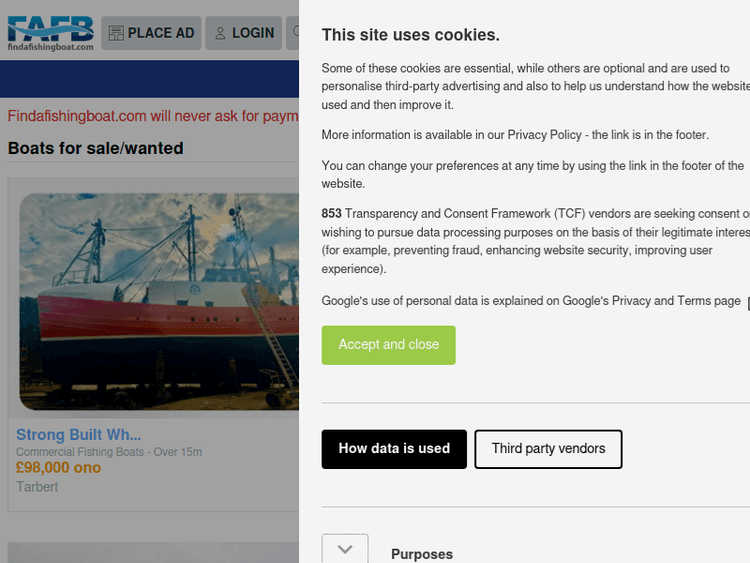Click the user silhouette icon beside LOGIN
Viewport: 750px width, 563px height.
[221, 33]
